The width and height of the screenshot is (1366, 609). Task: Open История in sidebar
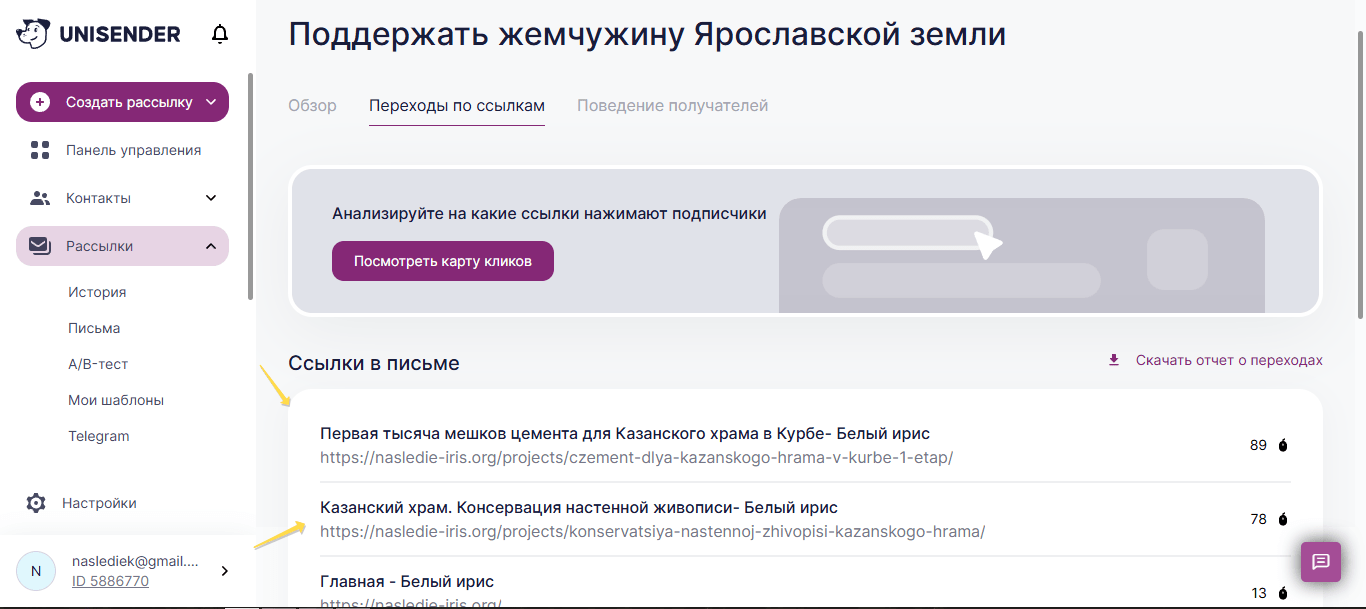coord(97,292)
